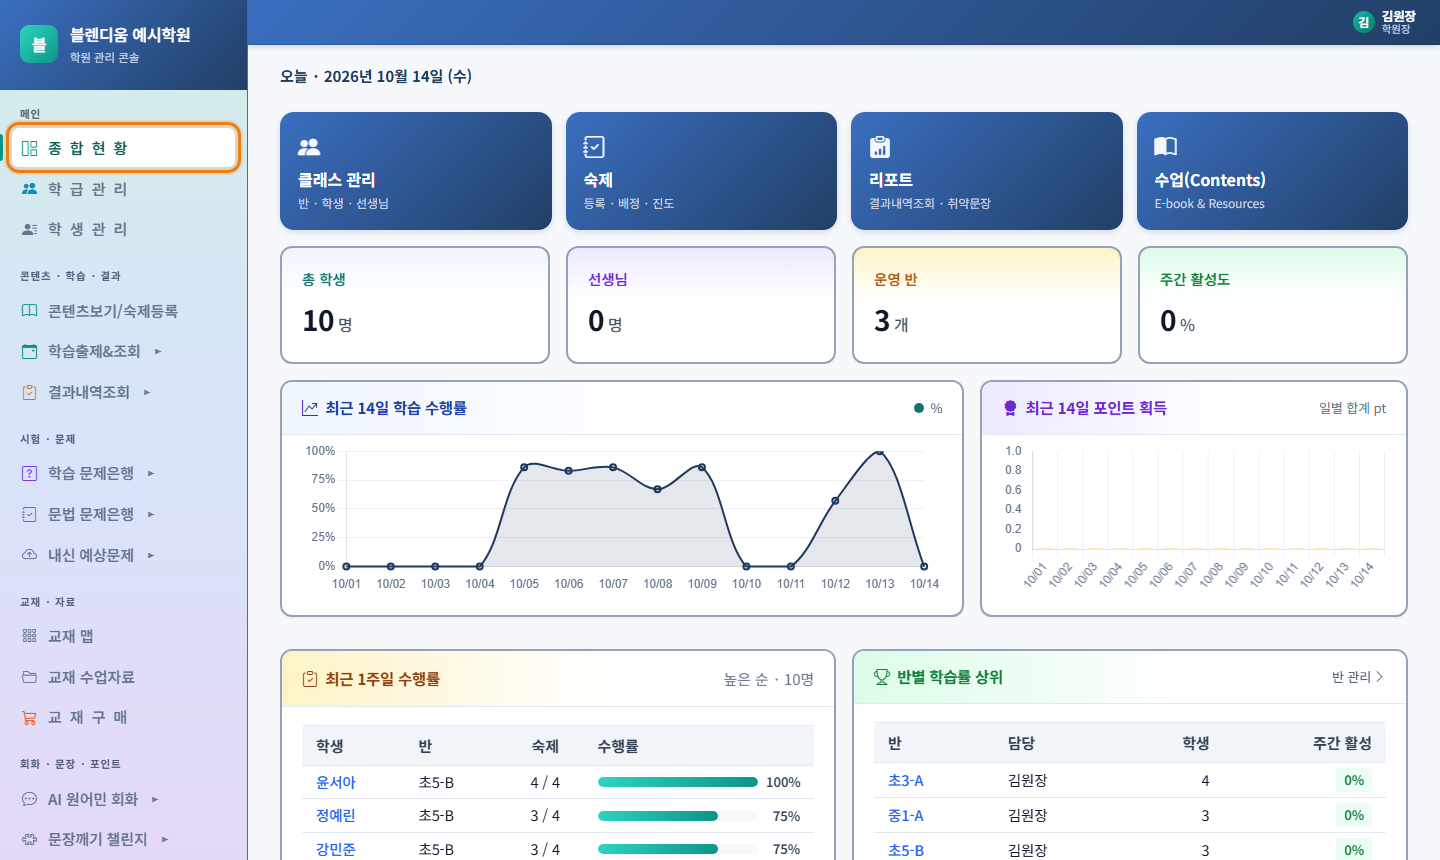Viewport: 1440px width, 860px height.
Task: Open 교재 수업자료 menu item
Action: point(124,677)
